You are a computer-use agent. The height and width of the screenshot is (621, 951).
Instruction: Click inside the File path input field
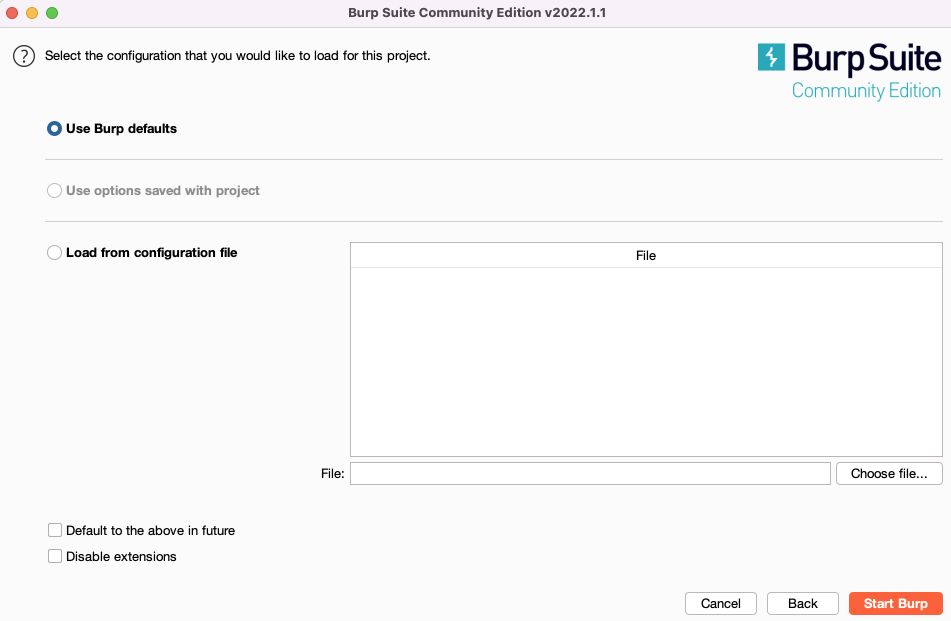pyautogui.click(x=590, y=473)
